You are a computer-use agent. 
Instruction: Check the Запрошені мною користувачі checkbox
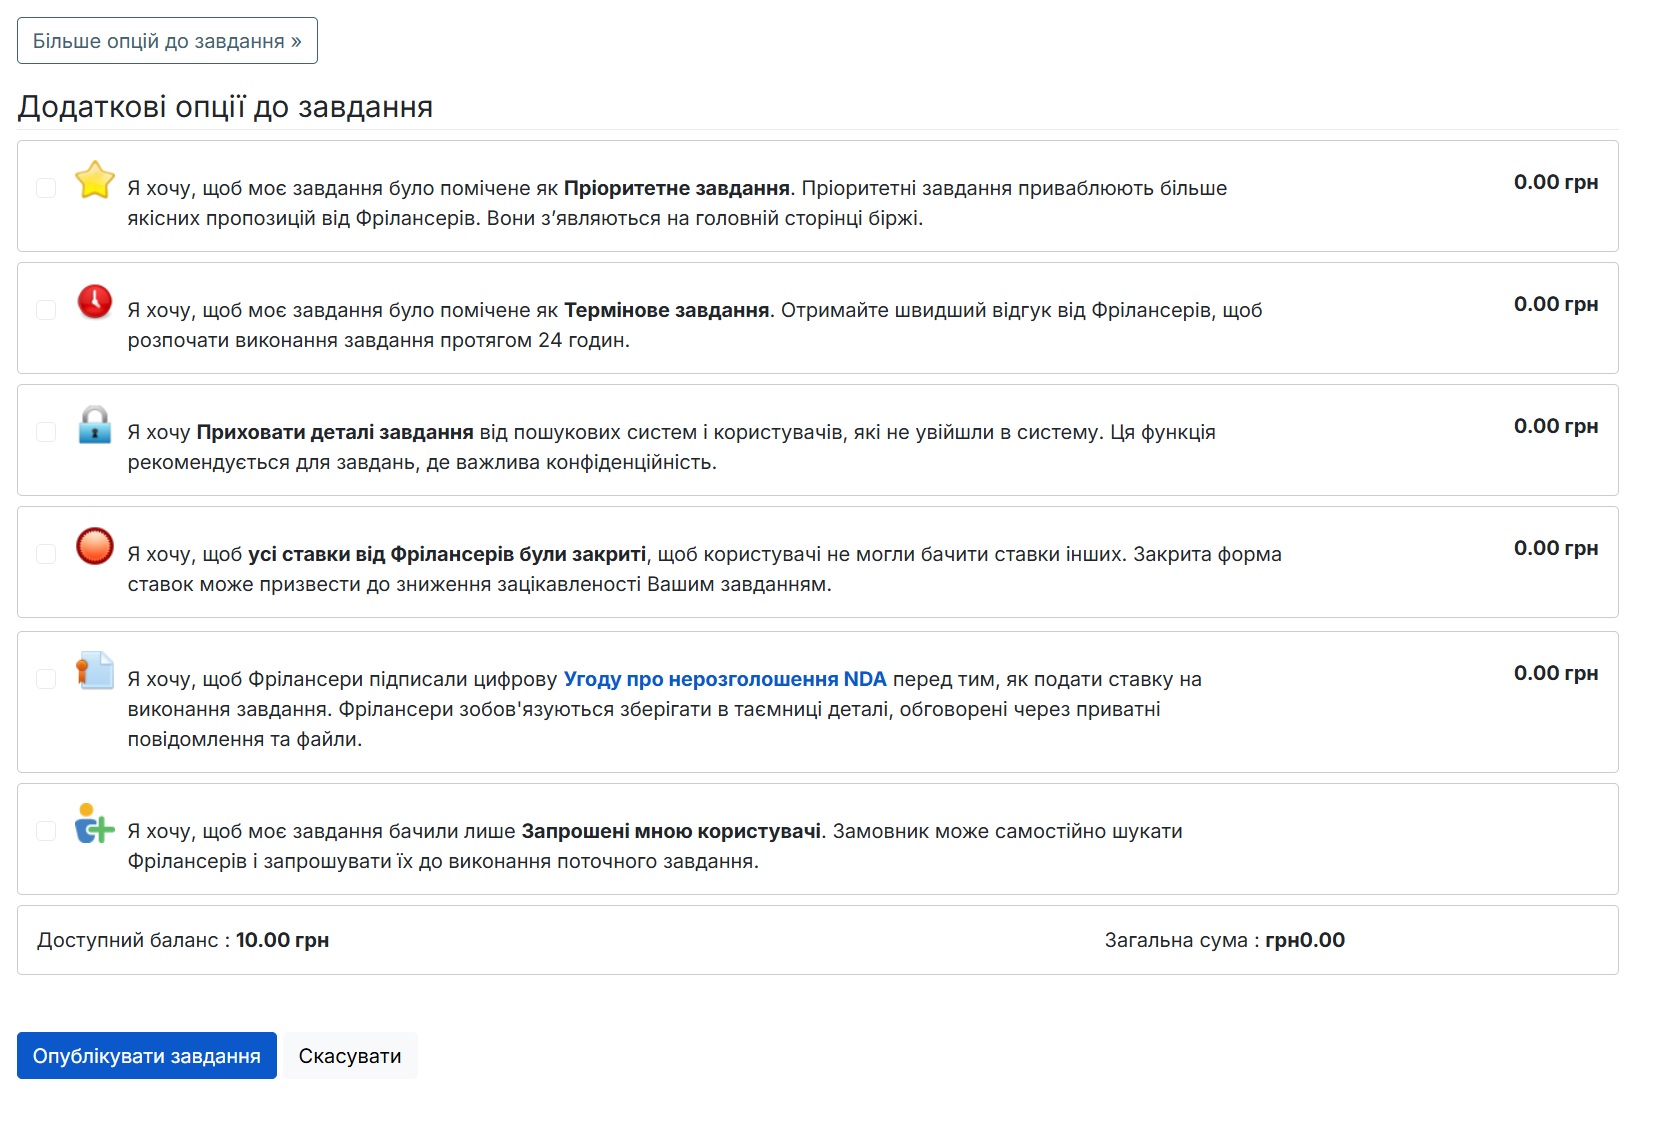coord(46,831)
